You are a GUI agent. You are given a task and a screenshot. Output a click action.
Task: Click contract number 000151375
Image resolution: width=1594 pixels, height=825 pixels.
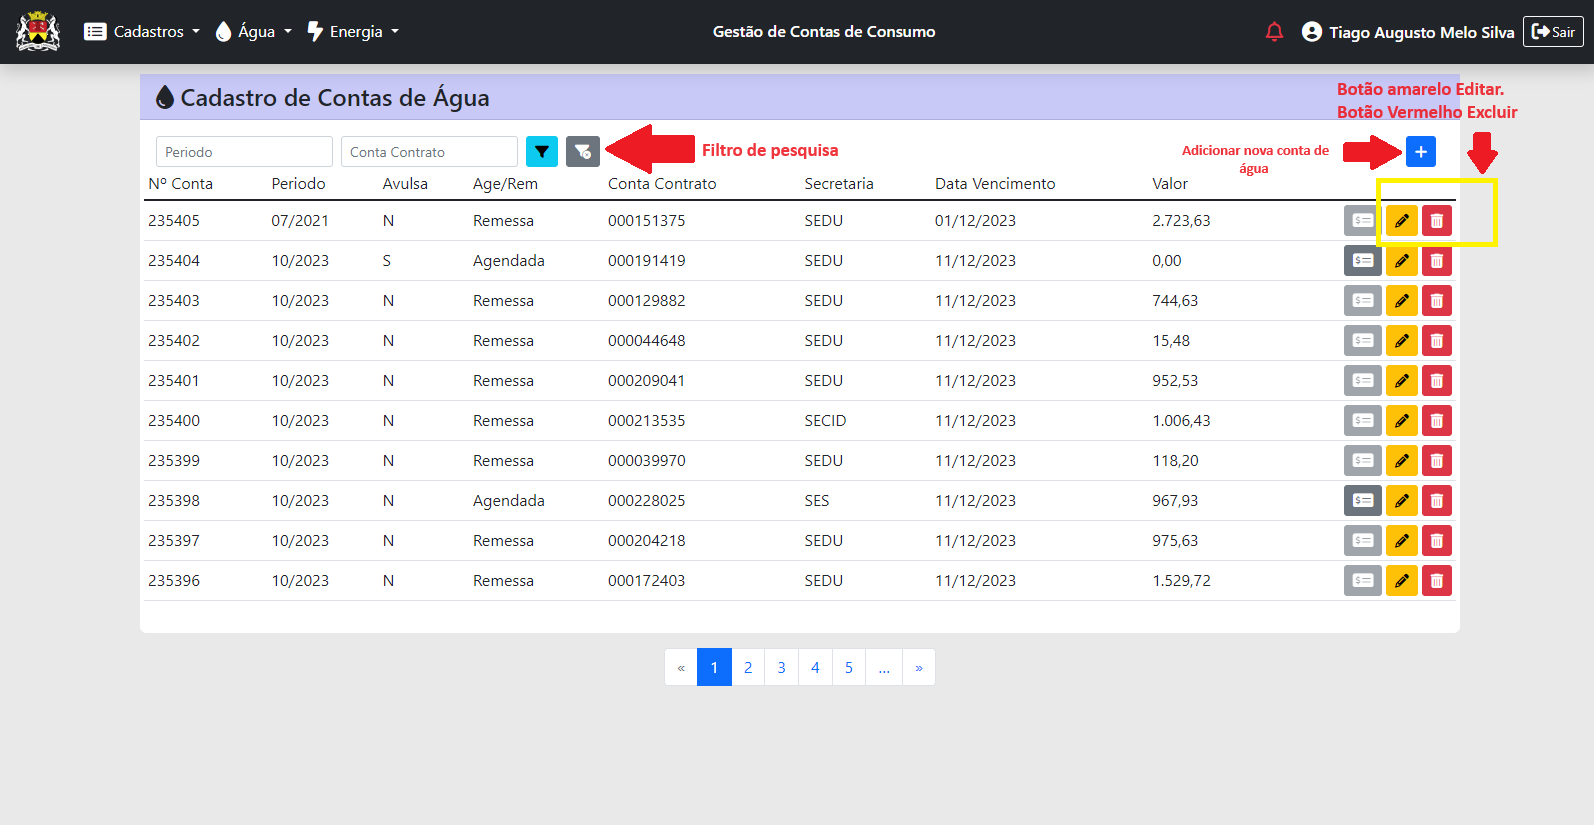[x=647, y=220]
